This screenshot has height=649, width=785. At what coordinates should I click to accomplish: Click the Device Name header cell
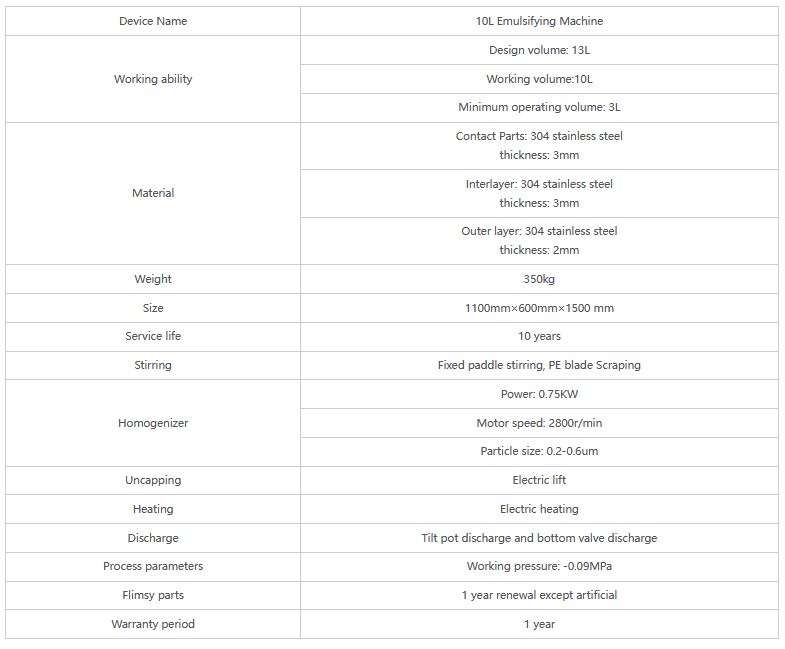pos(153,21)
